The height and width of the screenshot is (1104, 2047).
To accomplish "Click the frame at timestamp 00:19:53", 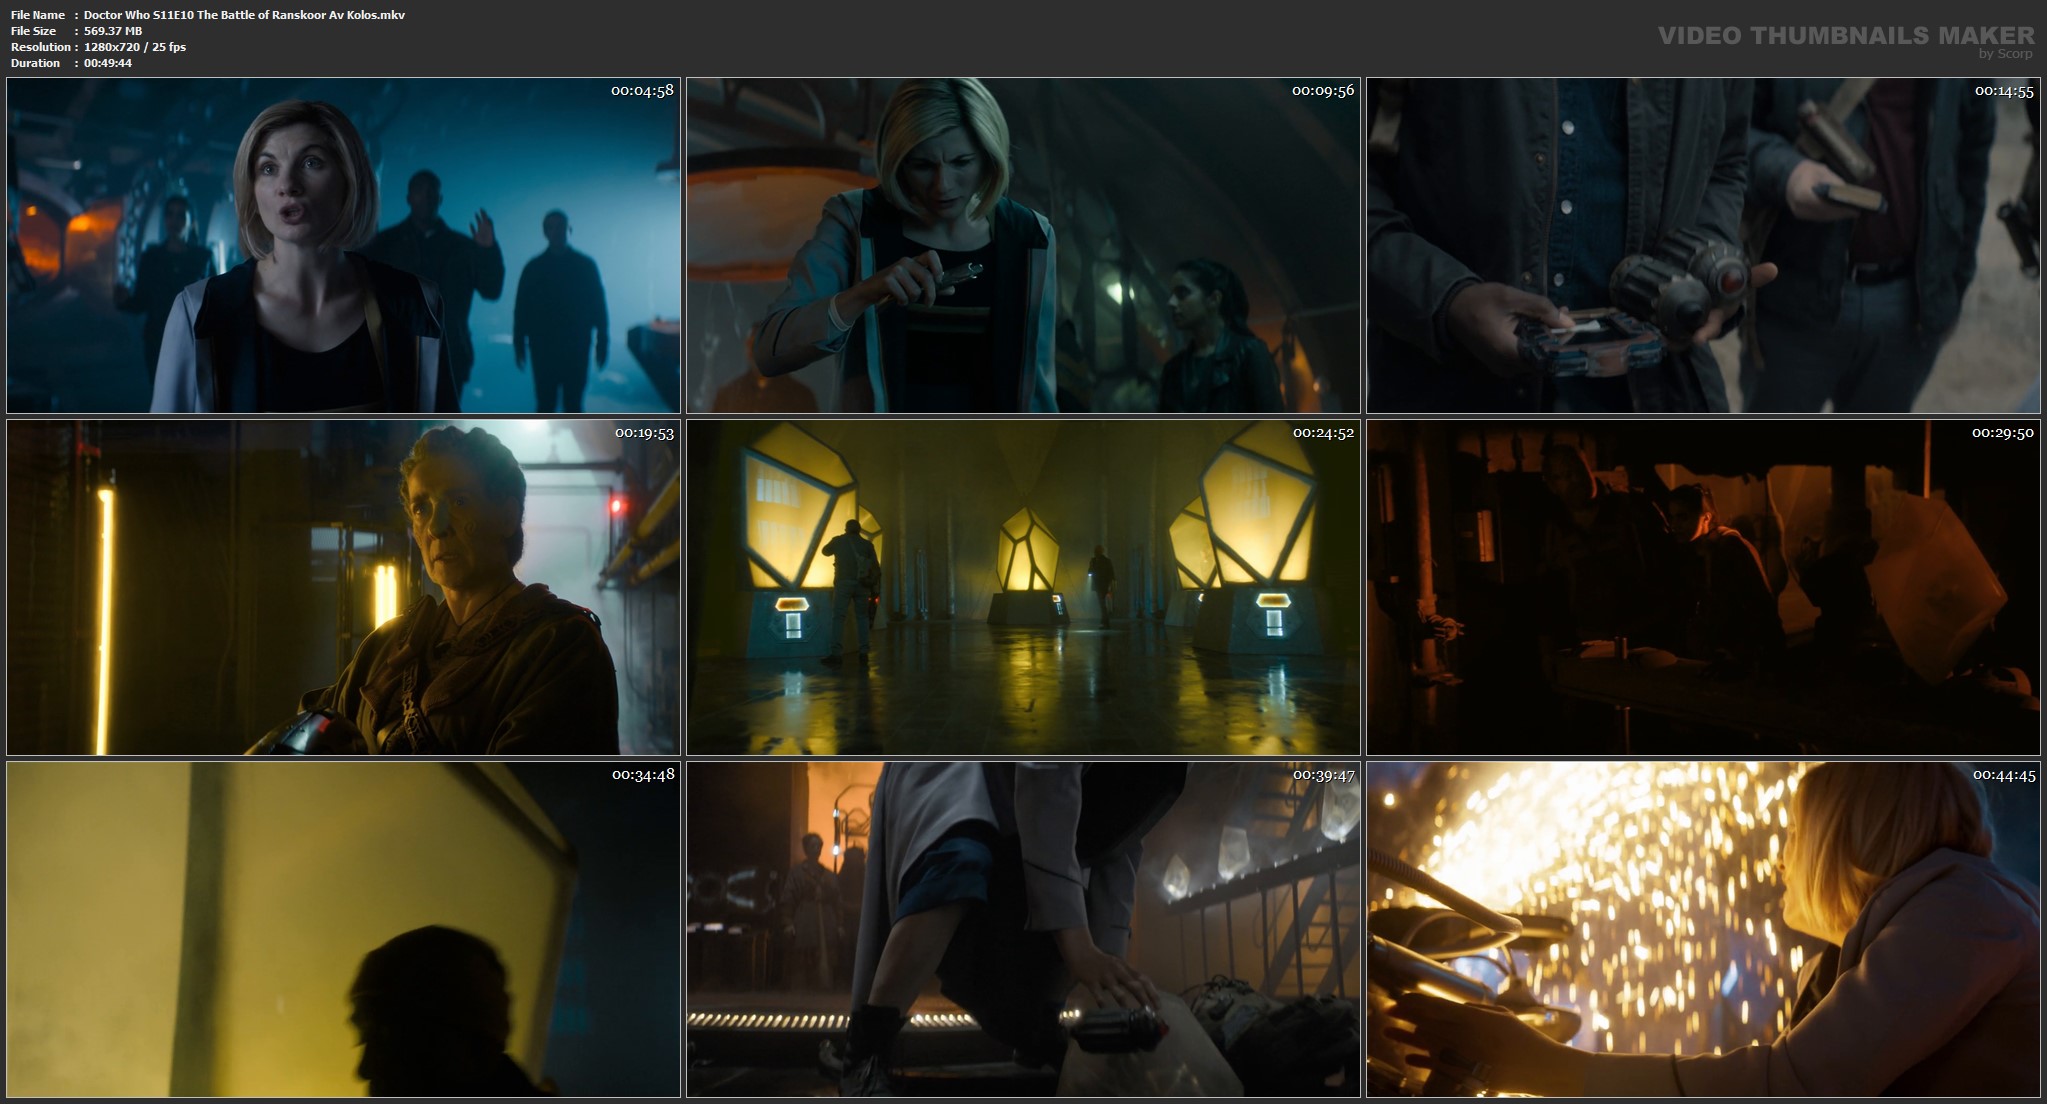I will coord(343,588).
